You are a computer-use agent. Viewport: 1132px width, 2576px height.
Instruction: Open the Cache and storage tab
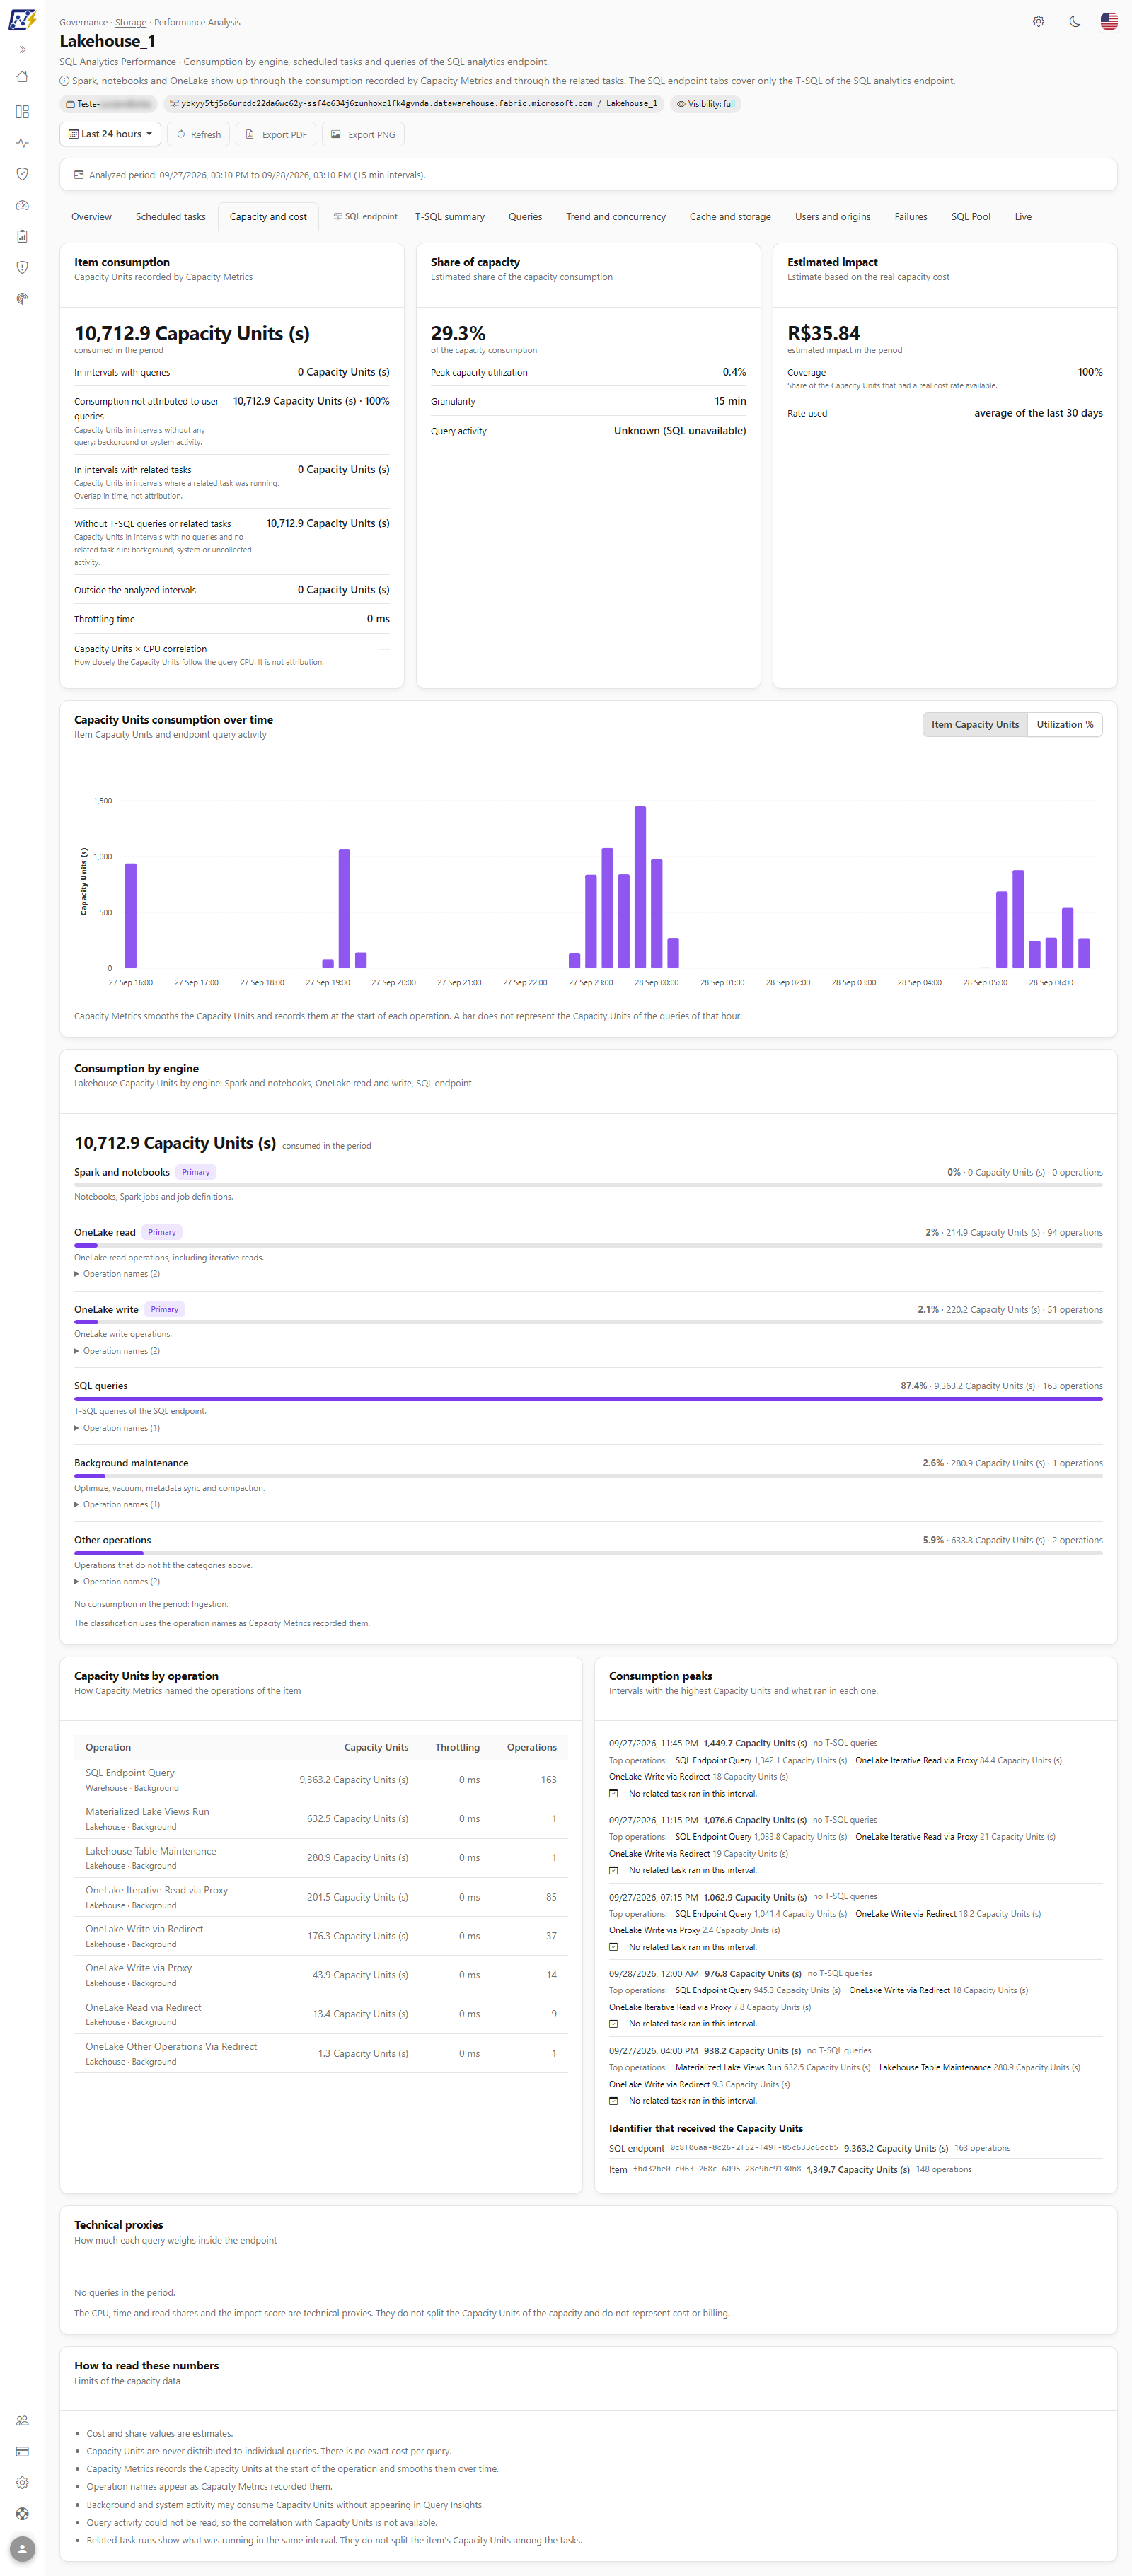[730, 216]
